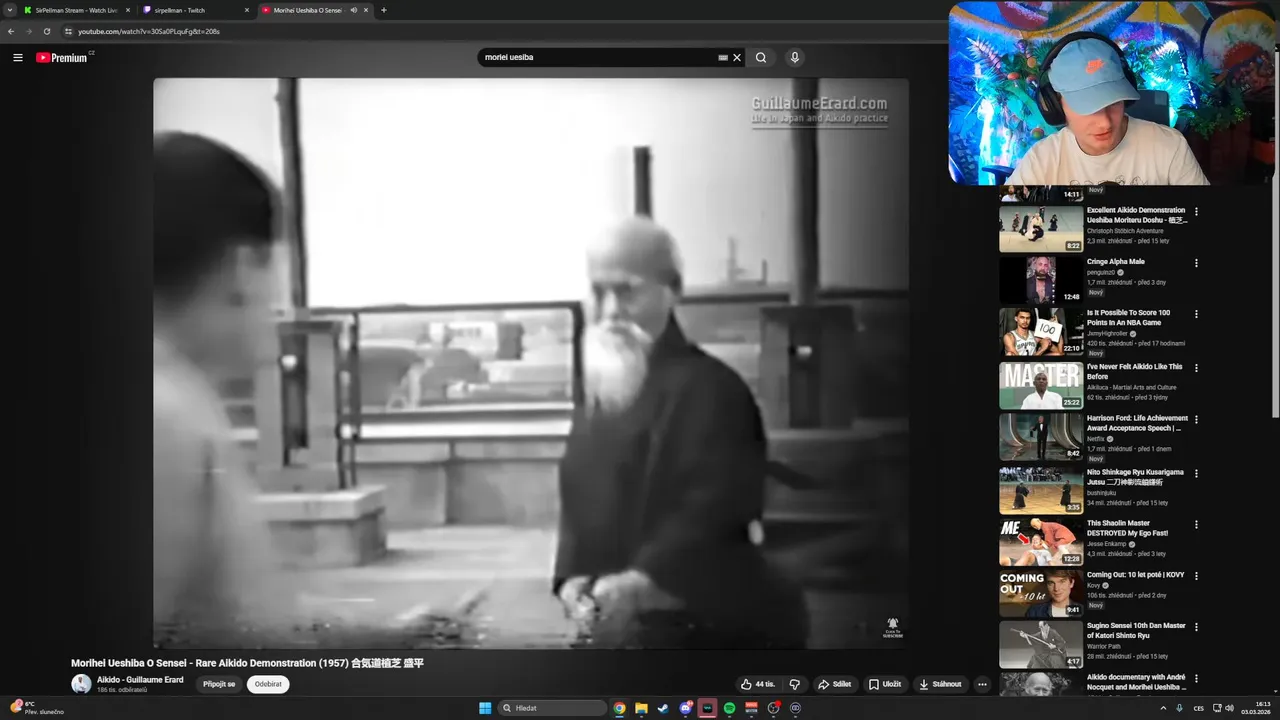The height and width of the screenshot is (720, 1280).
Task: Open the on-screen keyboard in search box
Action: pyautogui.click(x=723, y=58)
